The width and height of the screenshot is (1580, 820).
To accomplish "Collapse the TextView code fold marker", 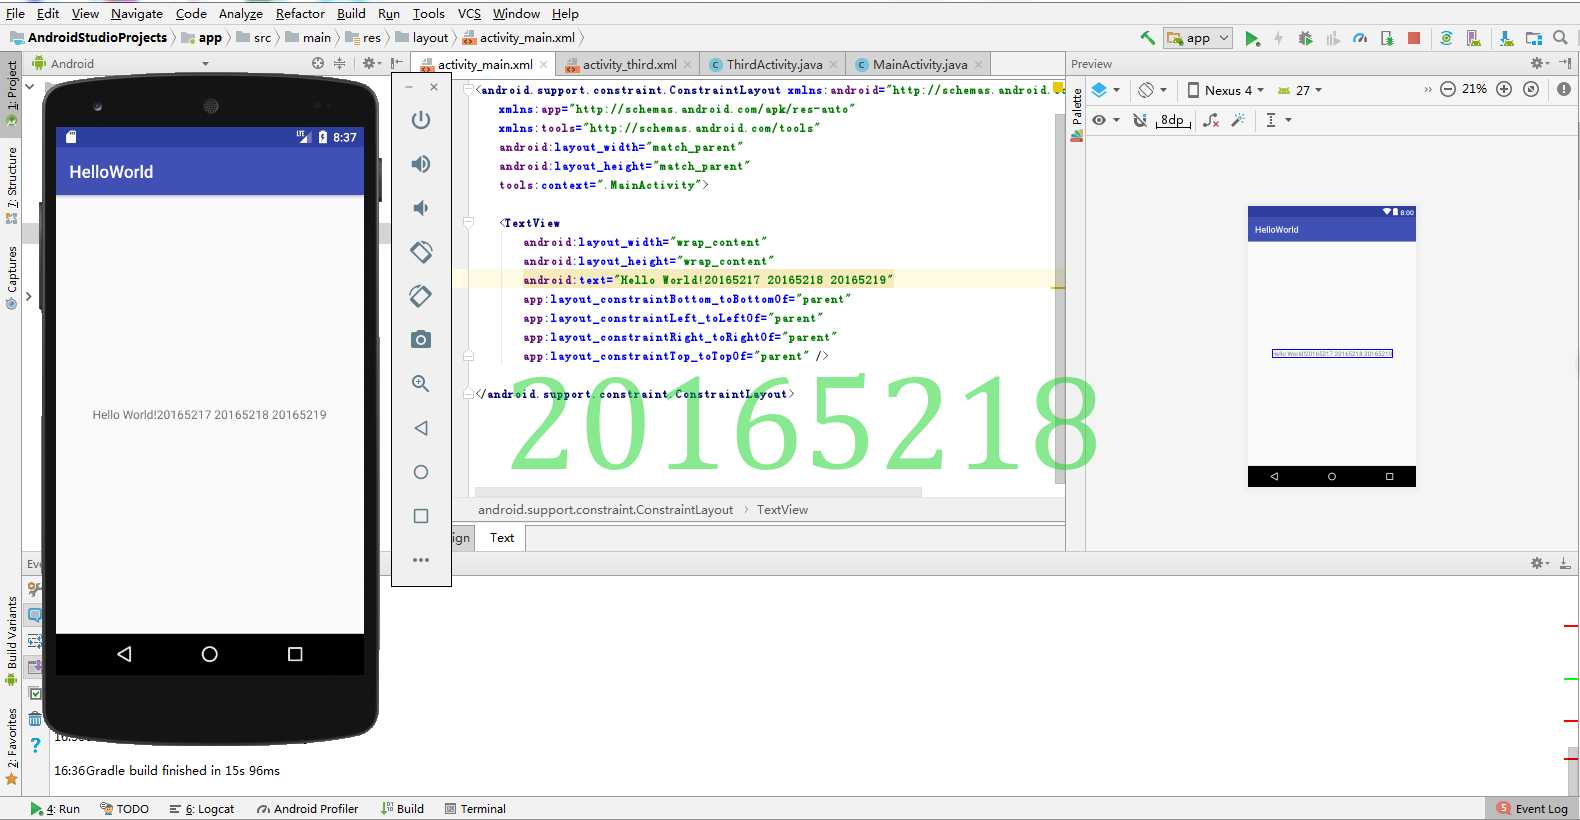I will [468, 223].
